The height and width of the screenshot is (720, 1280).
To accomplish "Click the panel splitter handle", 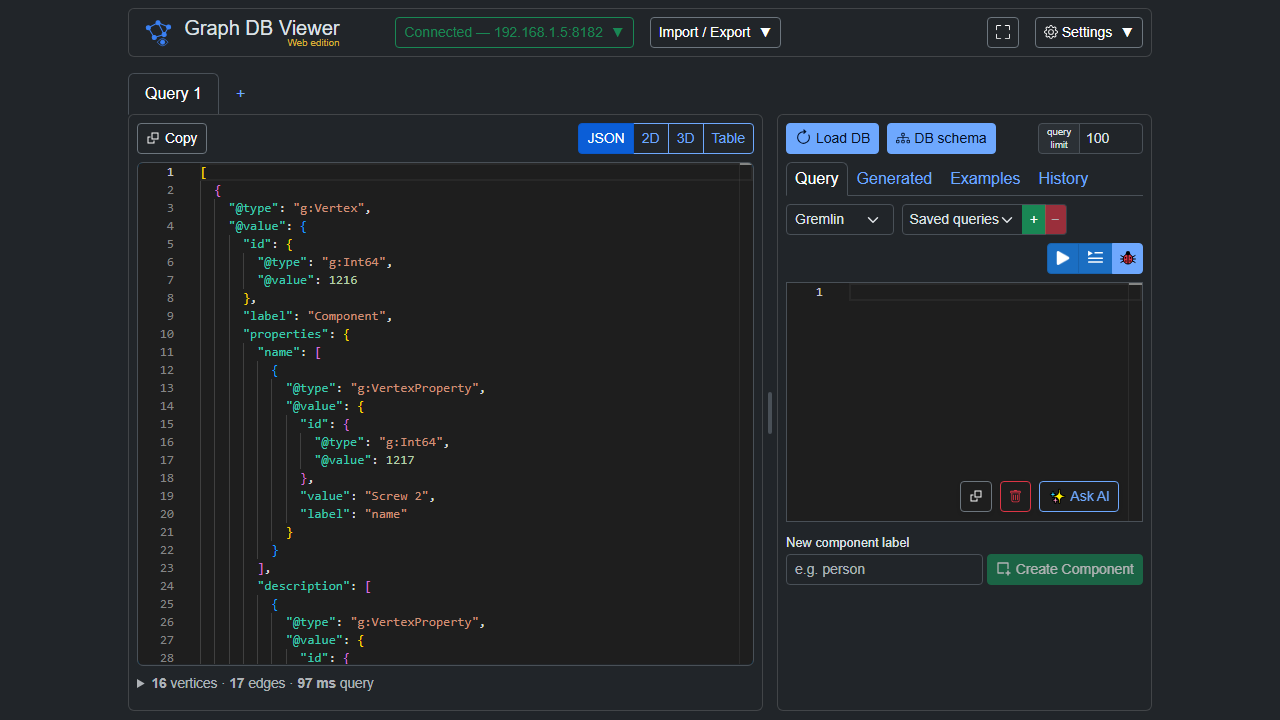I will (x=770, y=412).
